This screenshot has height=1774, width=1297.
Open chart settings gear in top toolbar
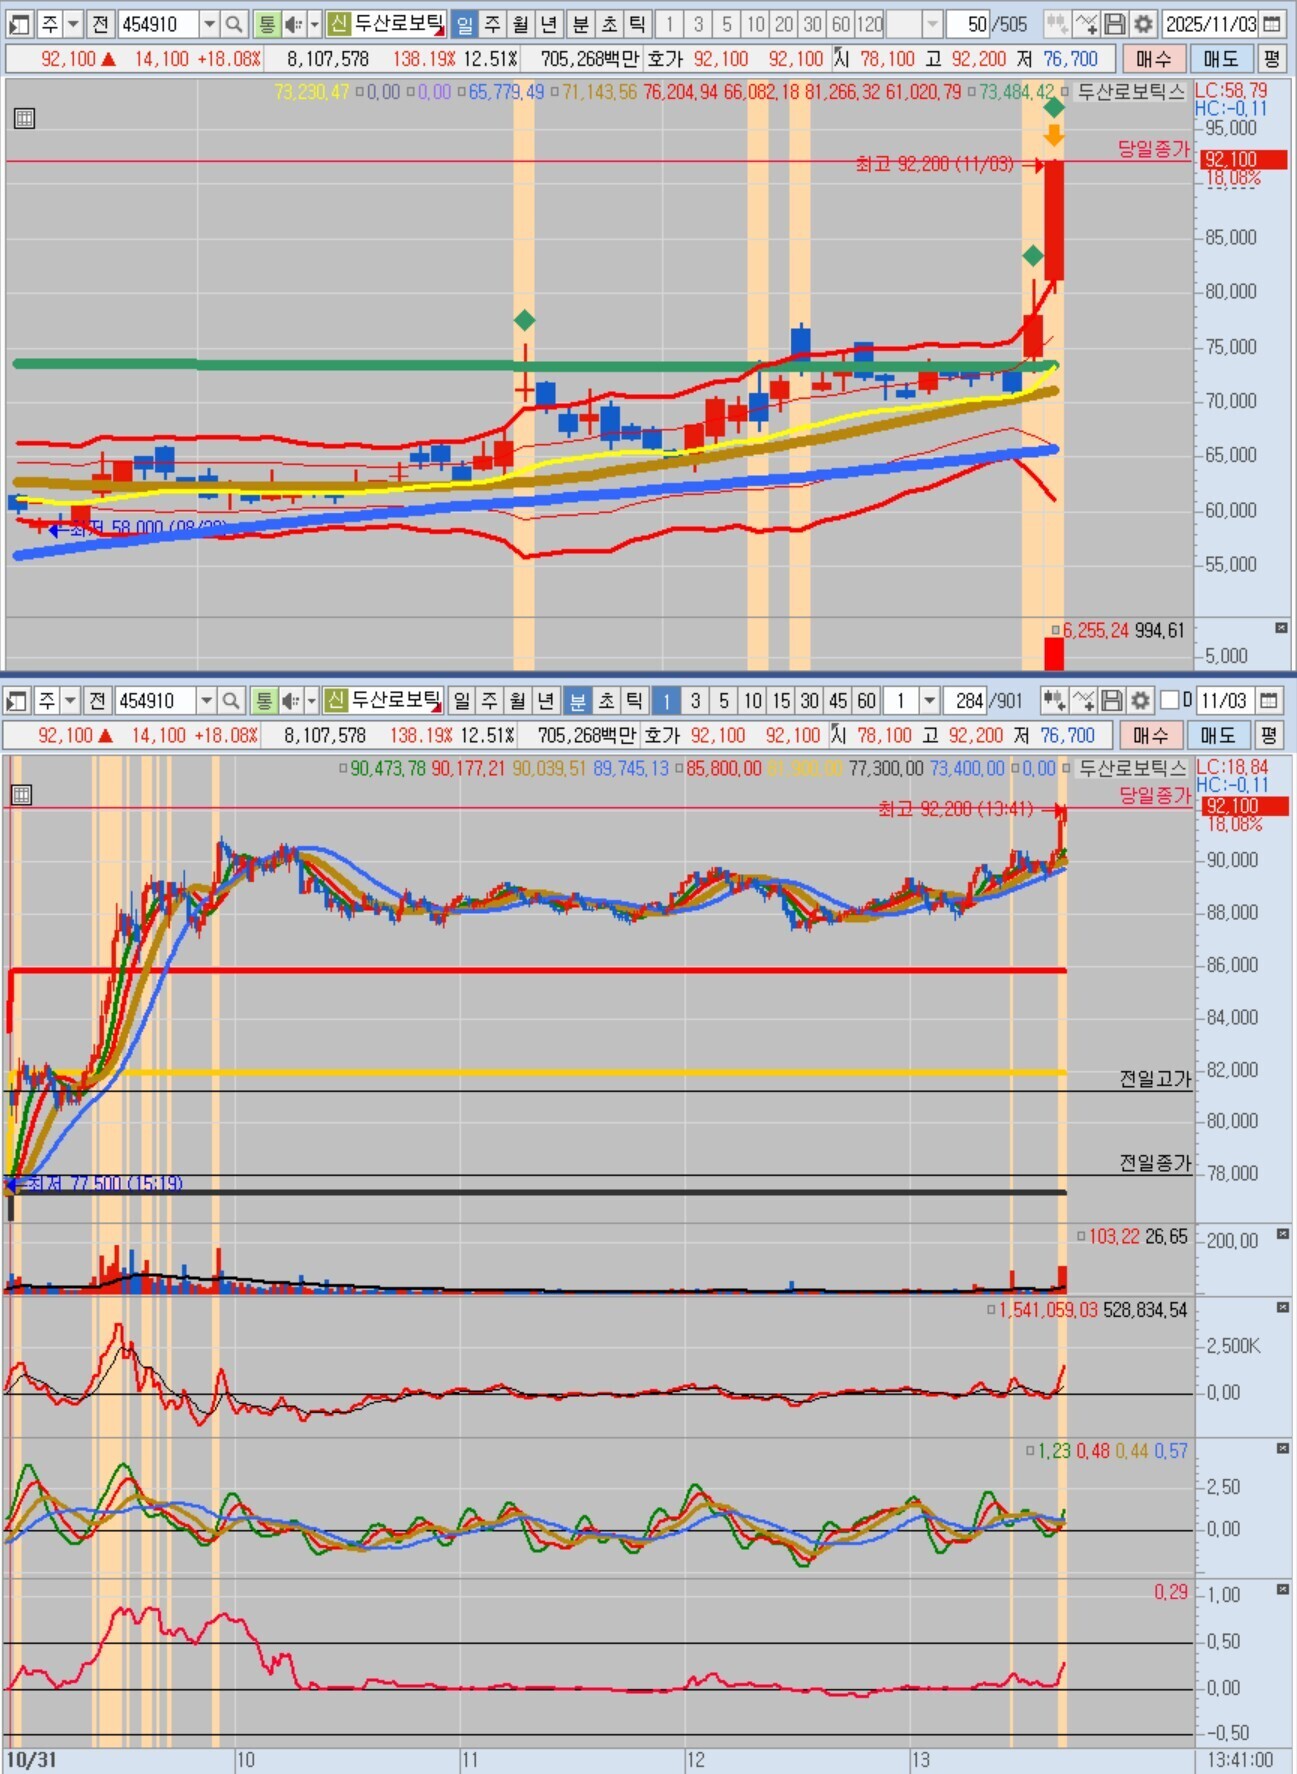(1143, 24)
